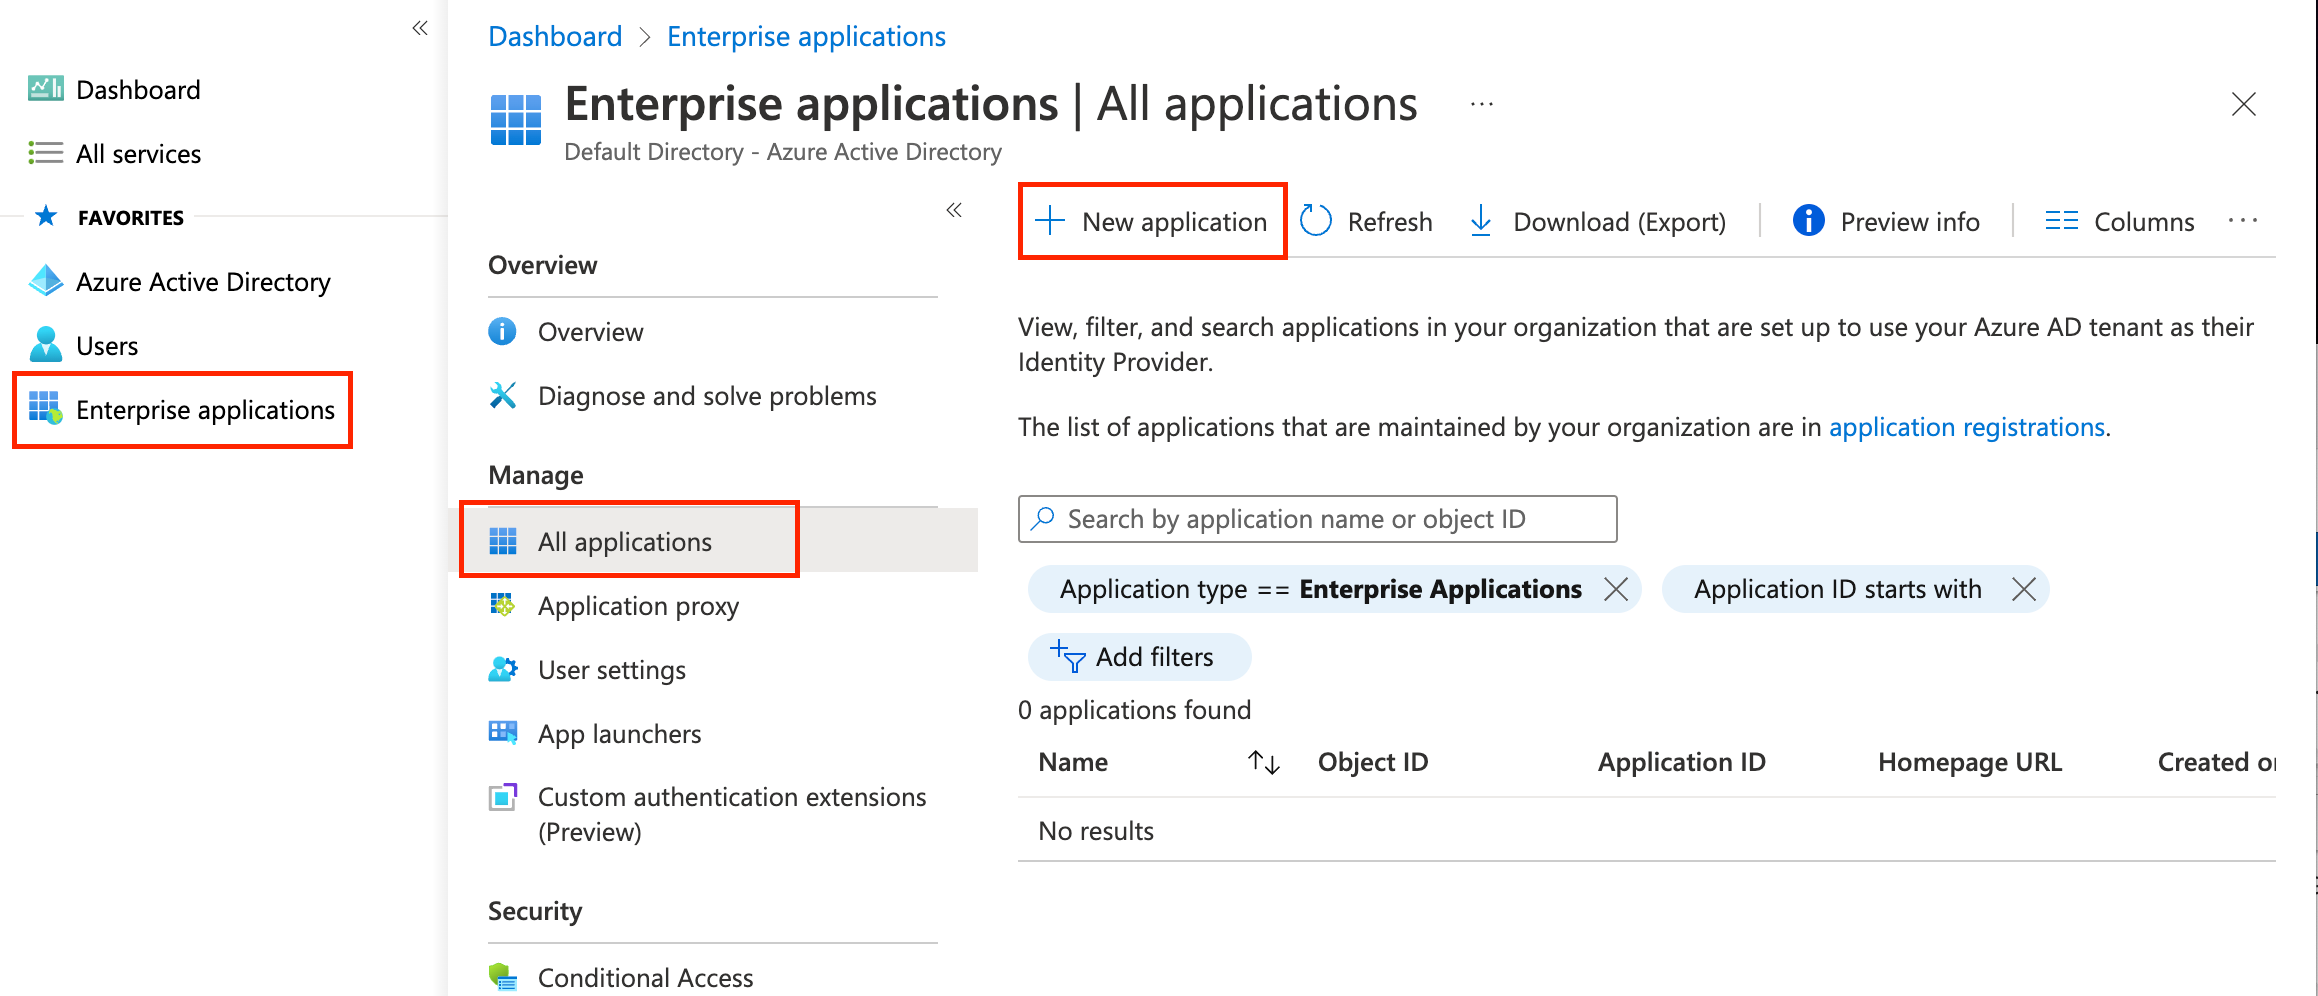Viewport: 2318px width, 996px height.
Task: Select the Enterprise applications favorite
Action: 205,410
